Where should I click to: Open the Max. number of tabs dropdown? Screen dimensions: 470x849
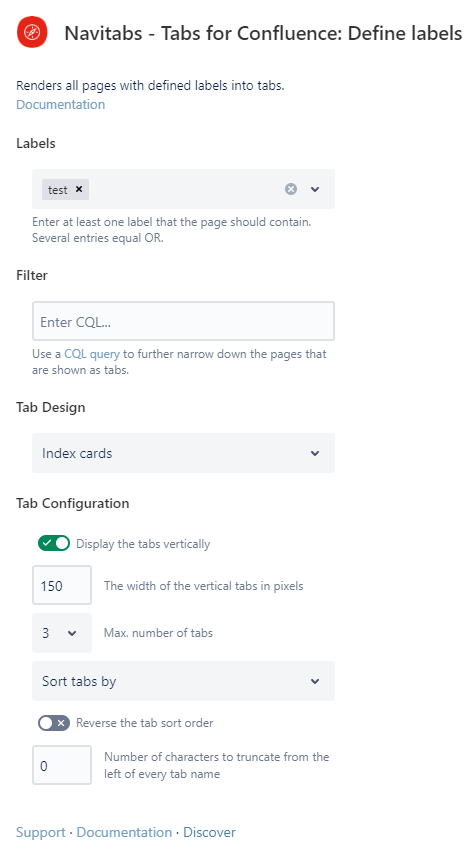pyautogui.click(x=62, y=633)
